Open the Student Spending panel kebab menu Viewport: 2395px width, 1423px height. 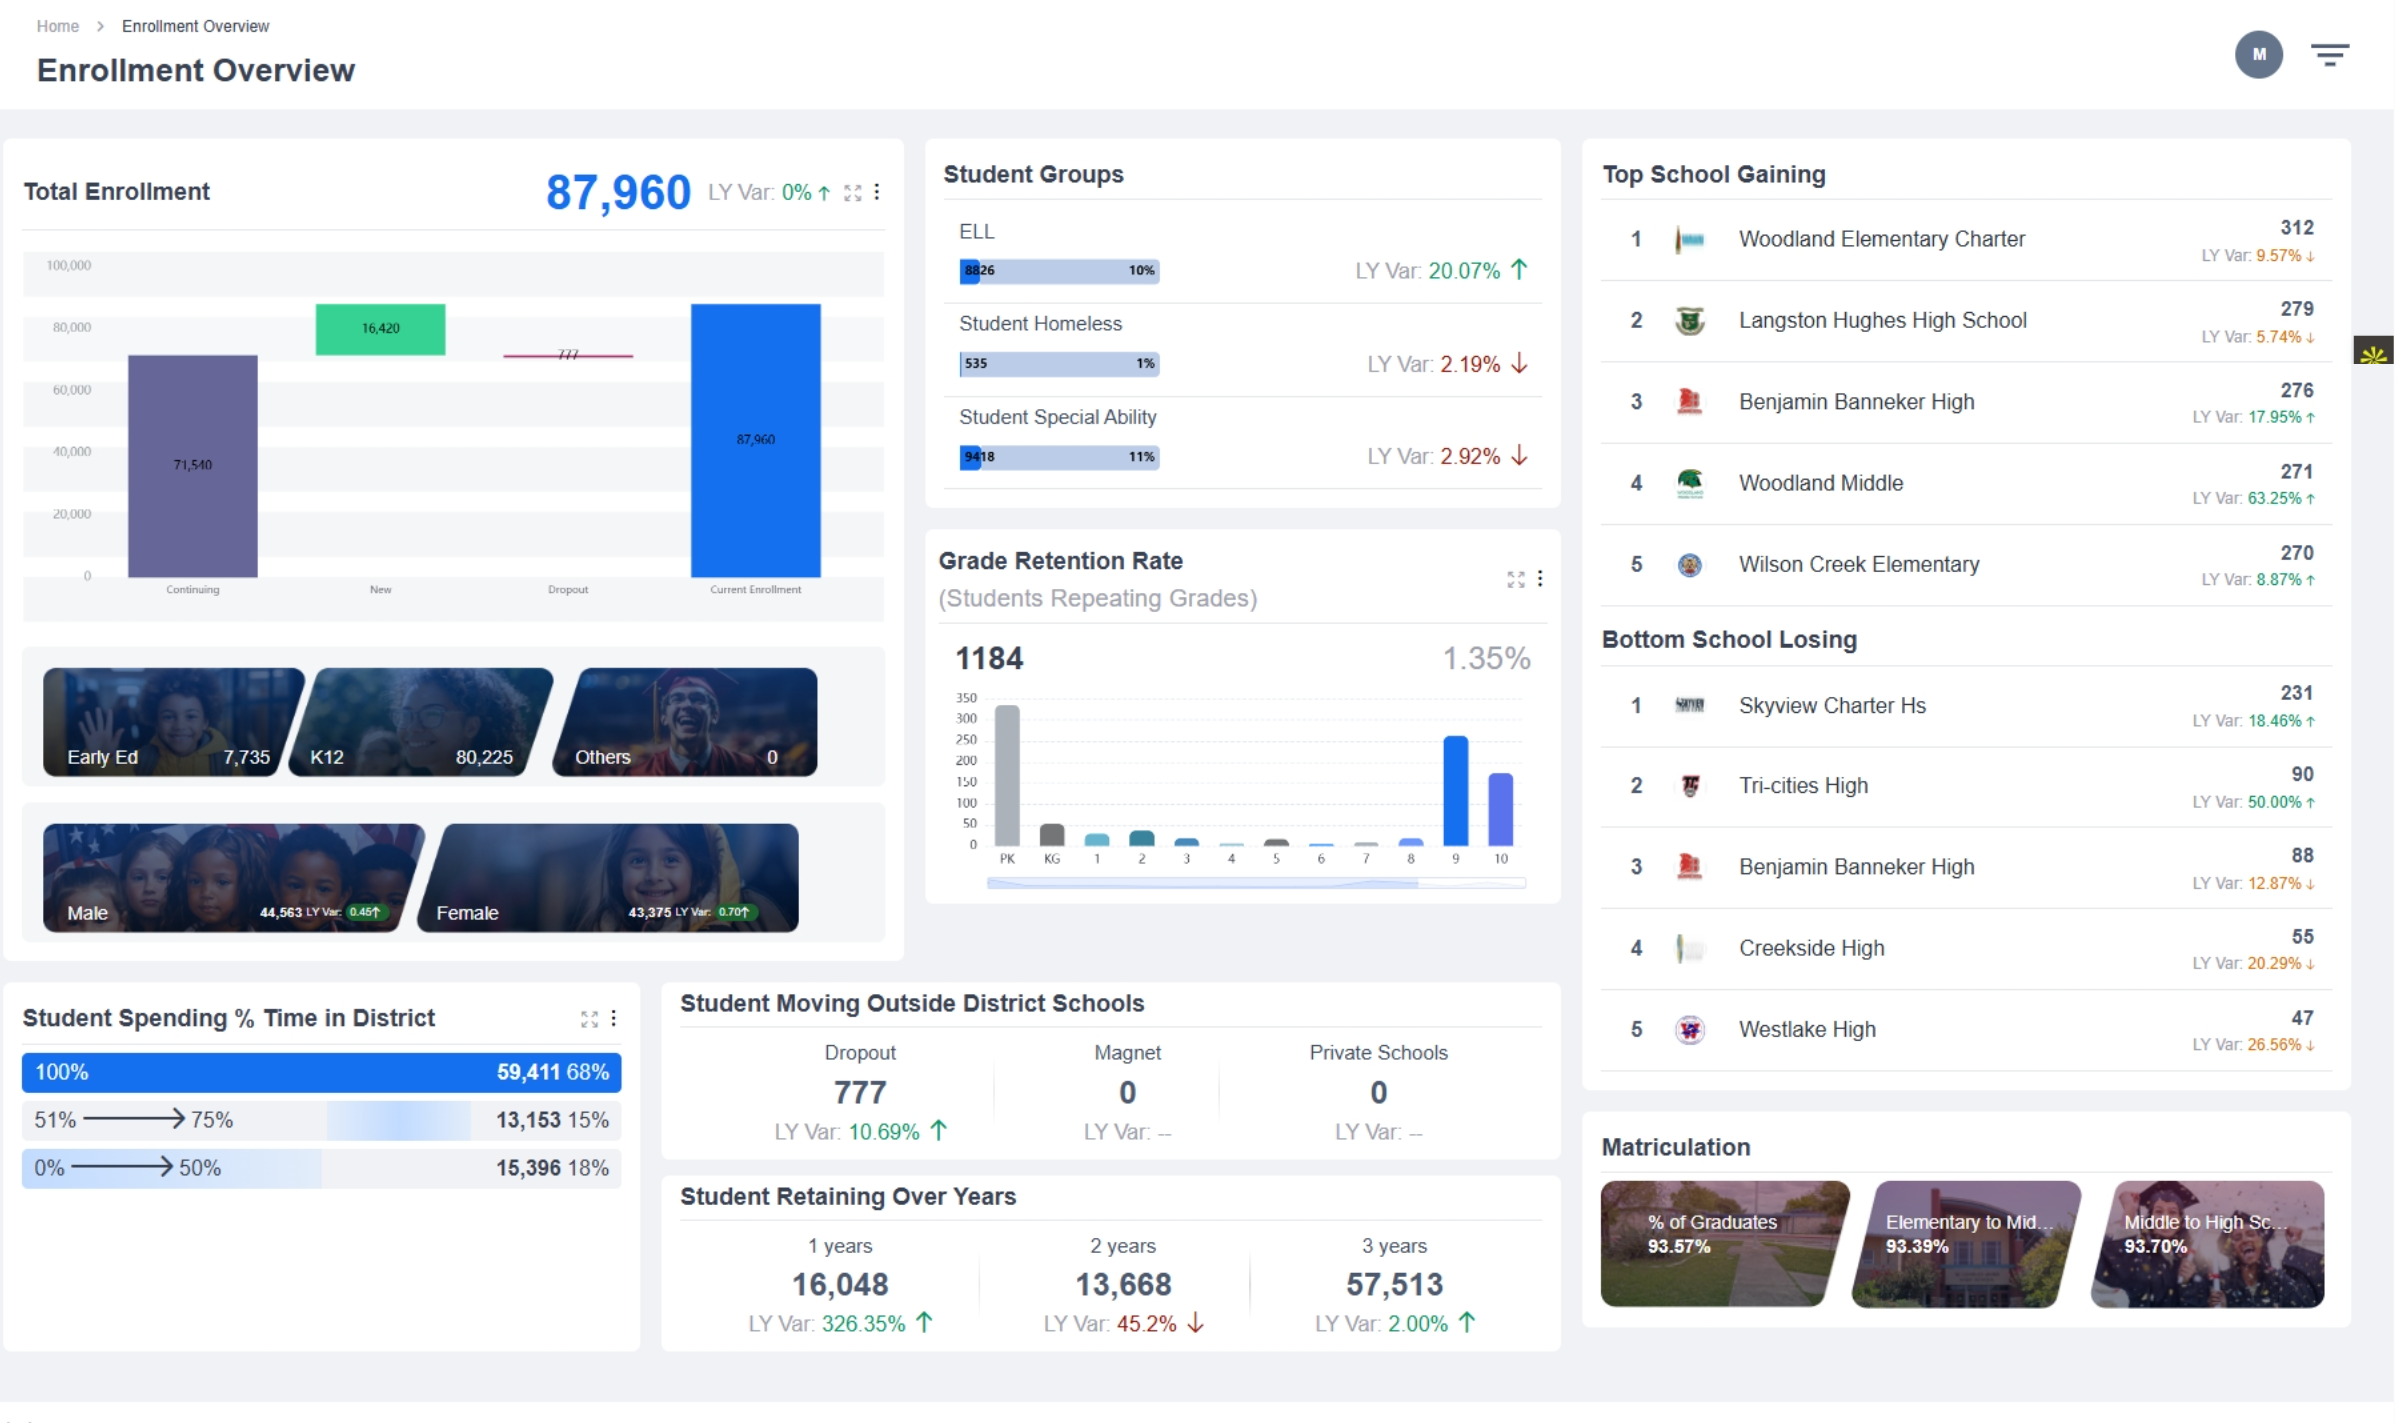click(x=614, y=1018)
